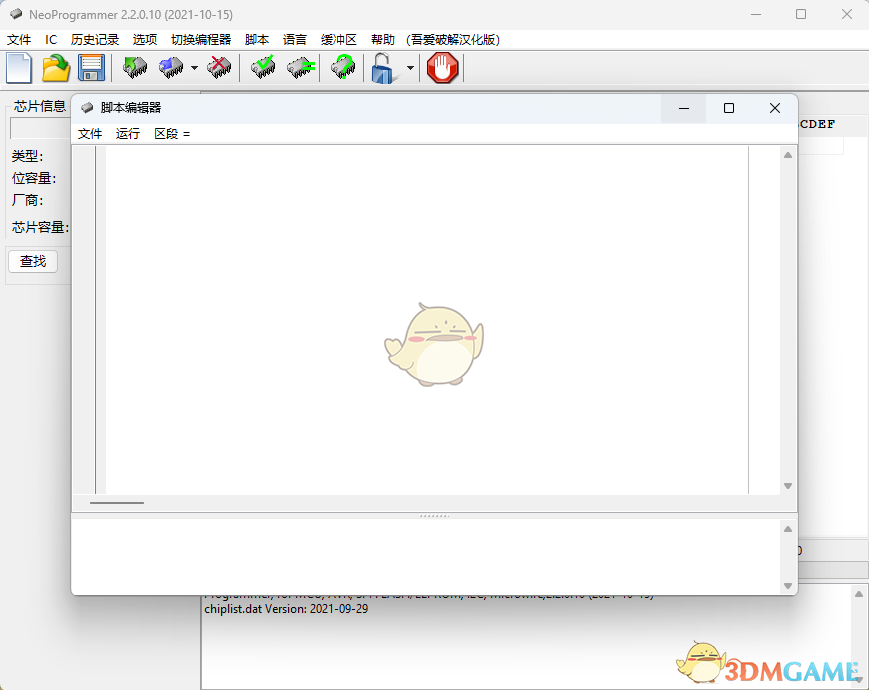Create a new file with the blank page icon
Viewport: 869px width, 690px height.
18,68
